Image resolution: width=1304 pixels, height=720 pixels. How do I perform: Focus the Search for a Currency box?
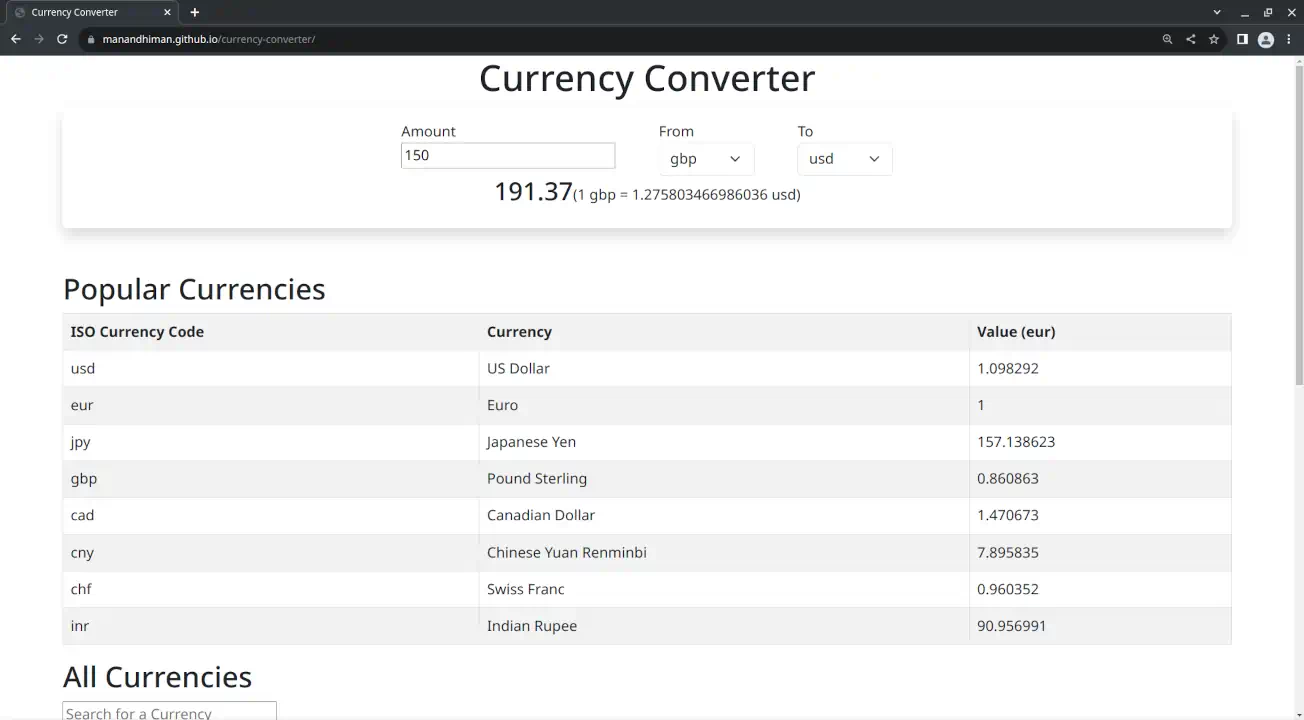tap(169, 711)
